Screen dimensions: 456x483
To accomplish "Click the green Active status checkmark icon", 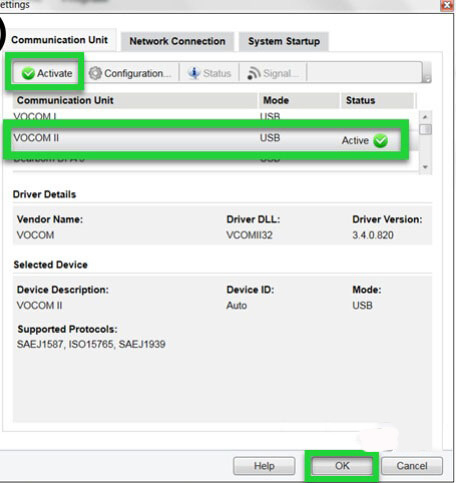I will tap(380, 140).
